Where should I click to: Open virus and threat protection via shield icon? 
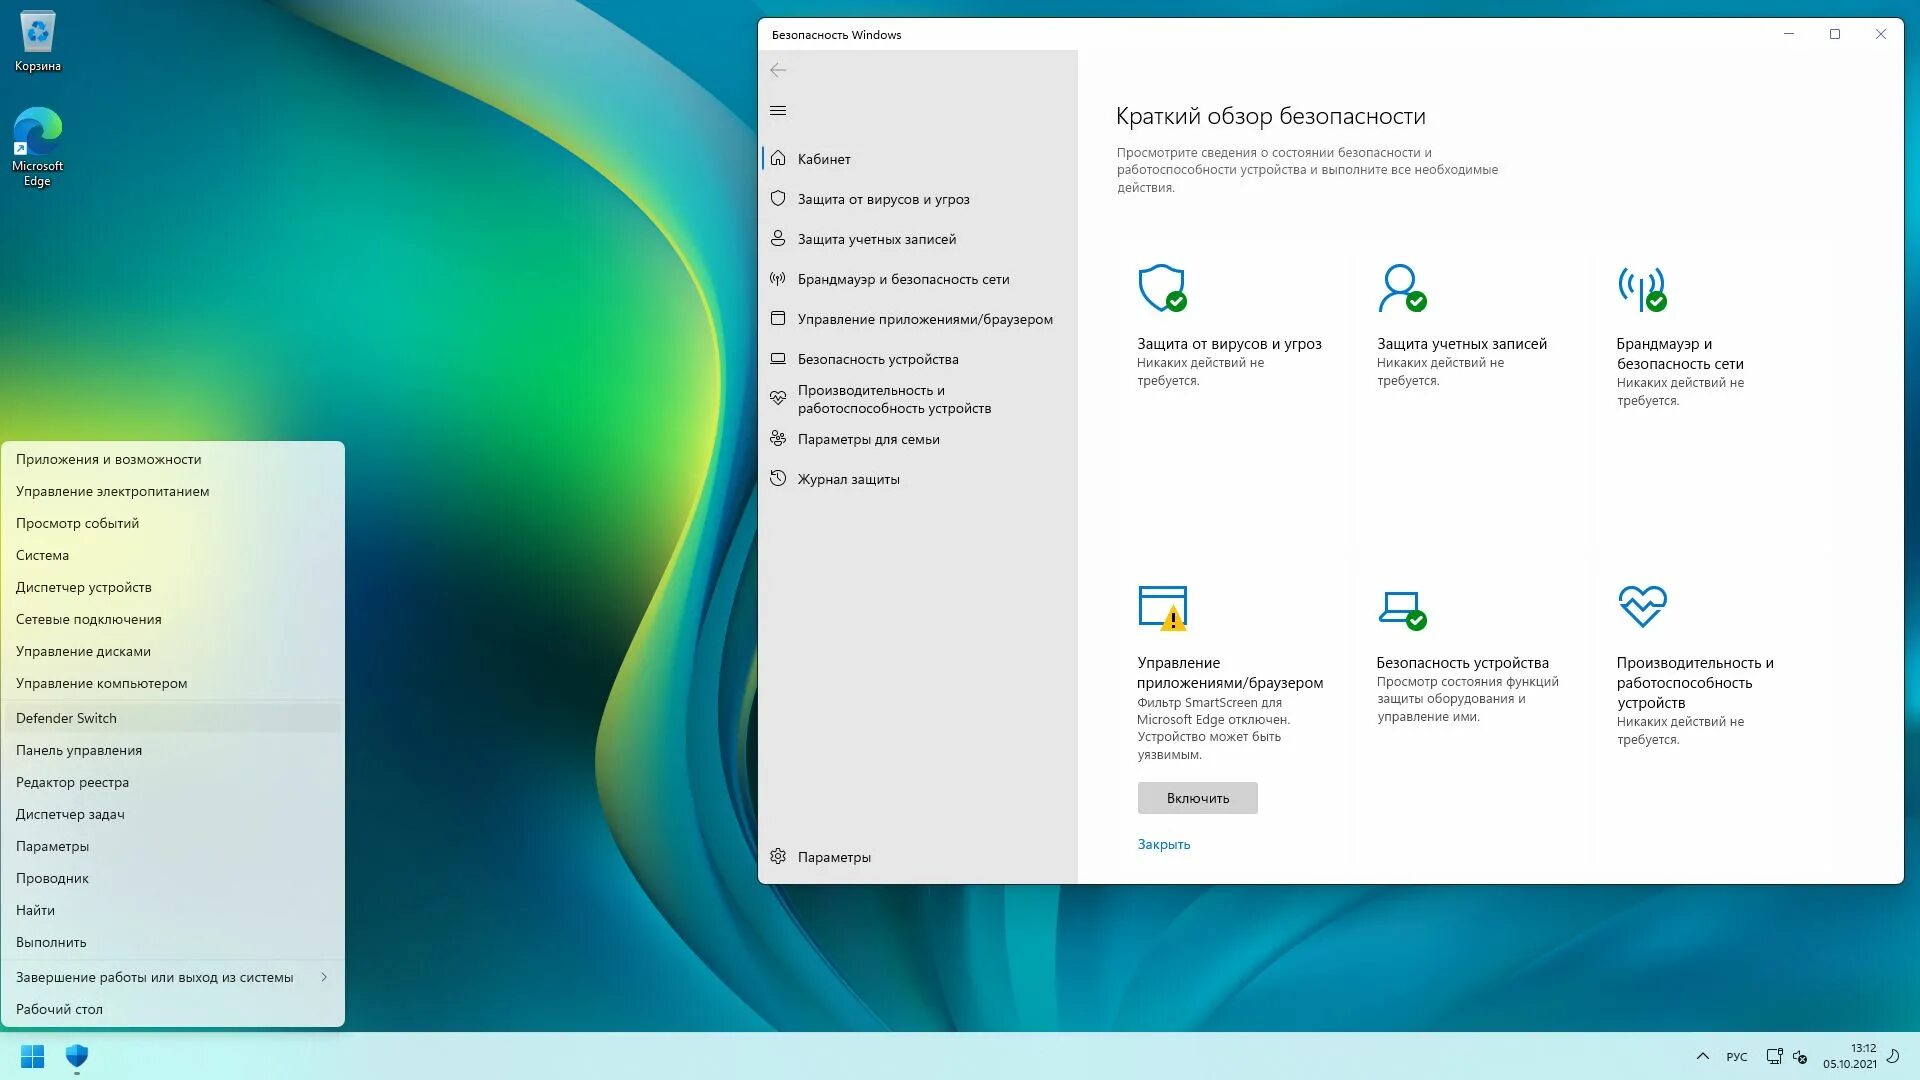tap(779, 199)
